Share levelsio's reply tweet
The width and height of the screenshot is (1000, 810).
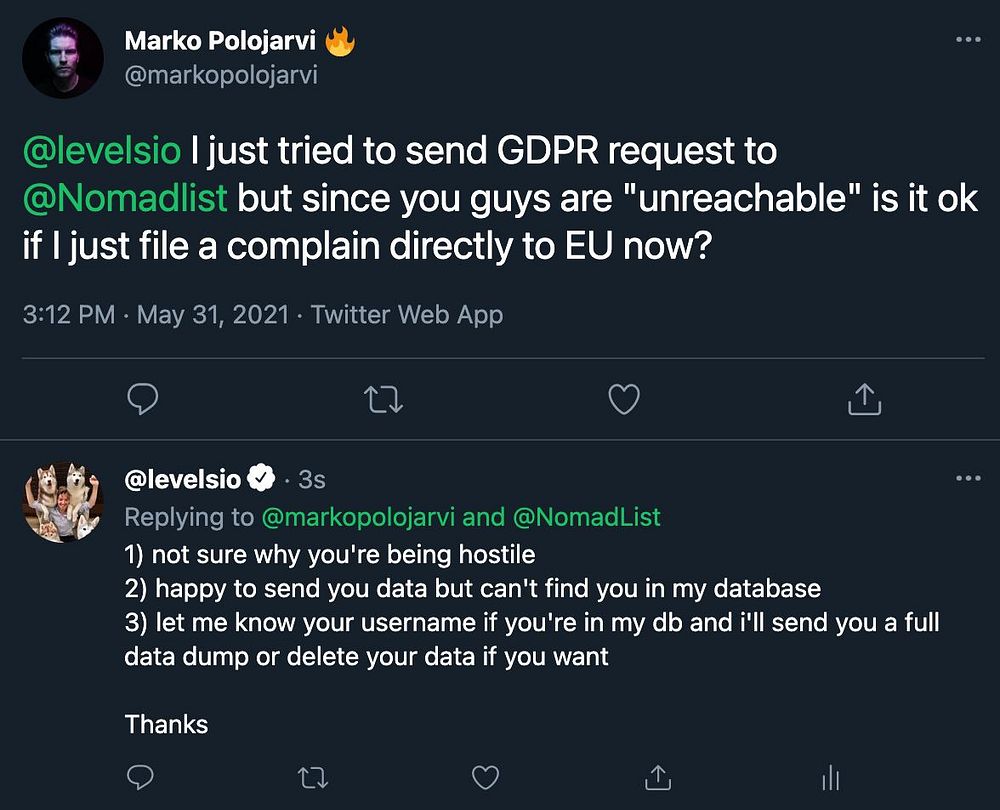pyautogui.click(x=657, y=777)
